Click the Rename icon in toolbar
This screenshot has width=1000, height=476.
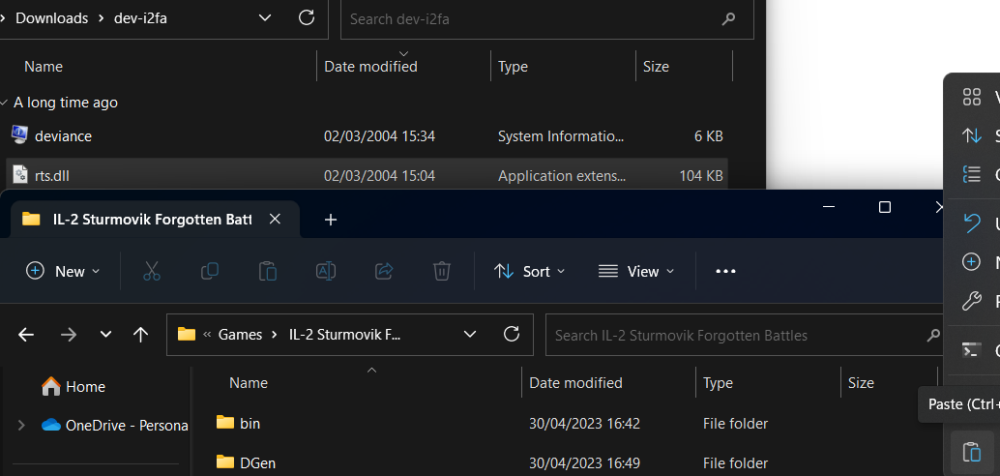(325, 271)
